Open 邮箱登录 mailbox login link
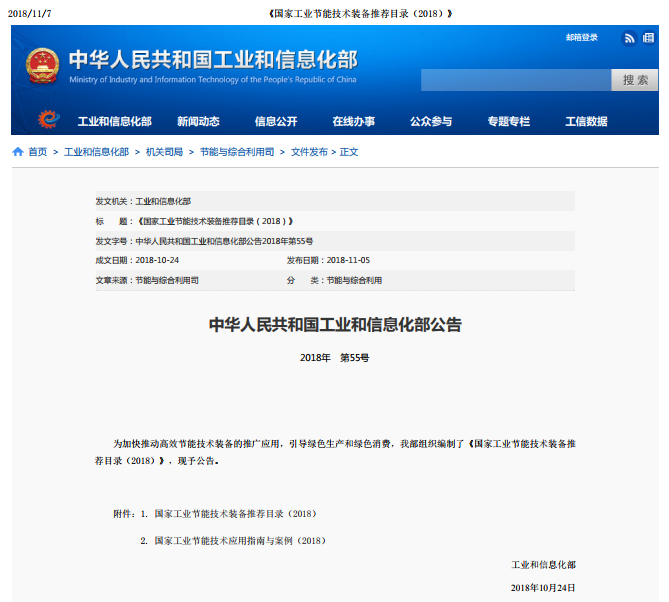The height and width of the screenshot is (602, 669). tap(582, 38)
